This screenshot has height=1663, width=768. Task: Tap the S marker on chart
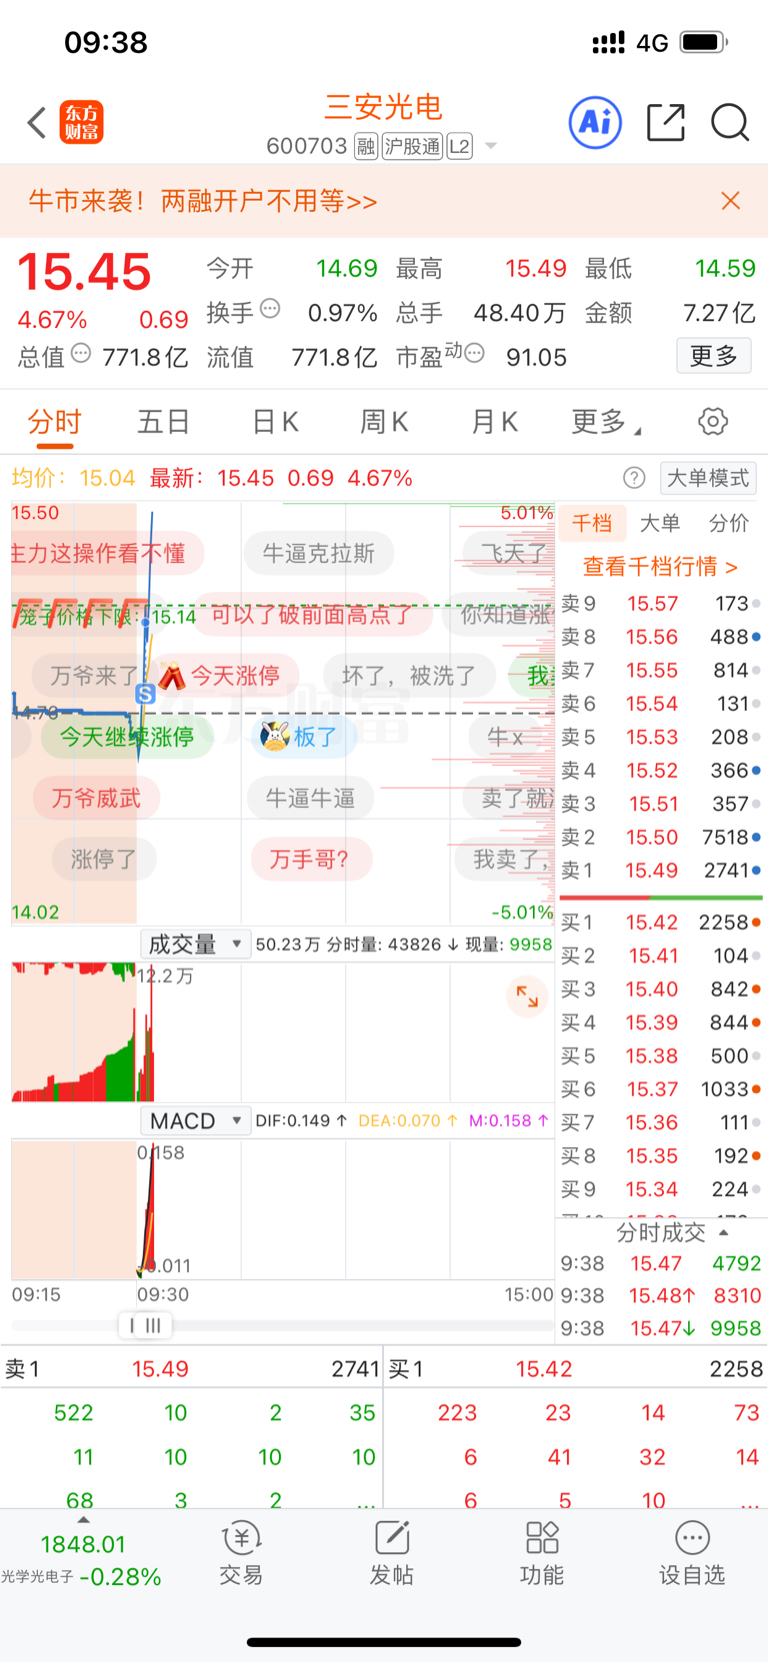click(146, 694)
